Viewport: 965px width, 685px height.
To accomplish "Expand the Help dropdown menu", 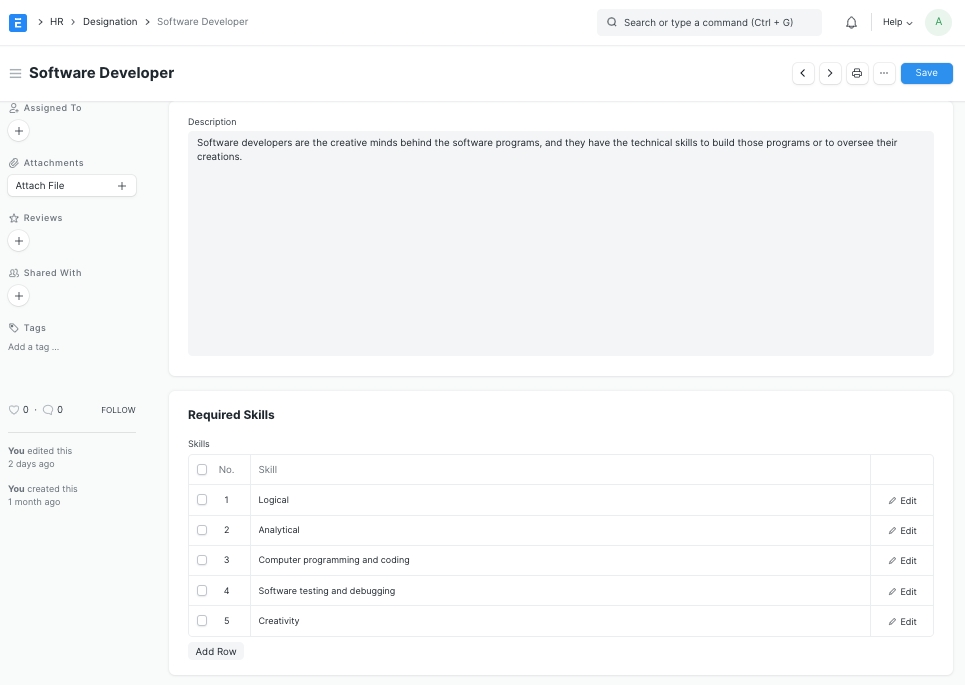I will tap(897, 22).
